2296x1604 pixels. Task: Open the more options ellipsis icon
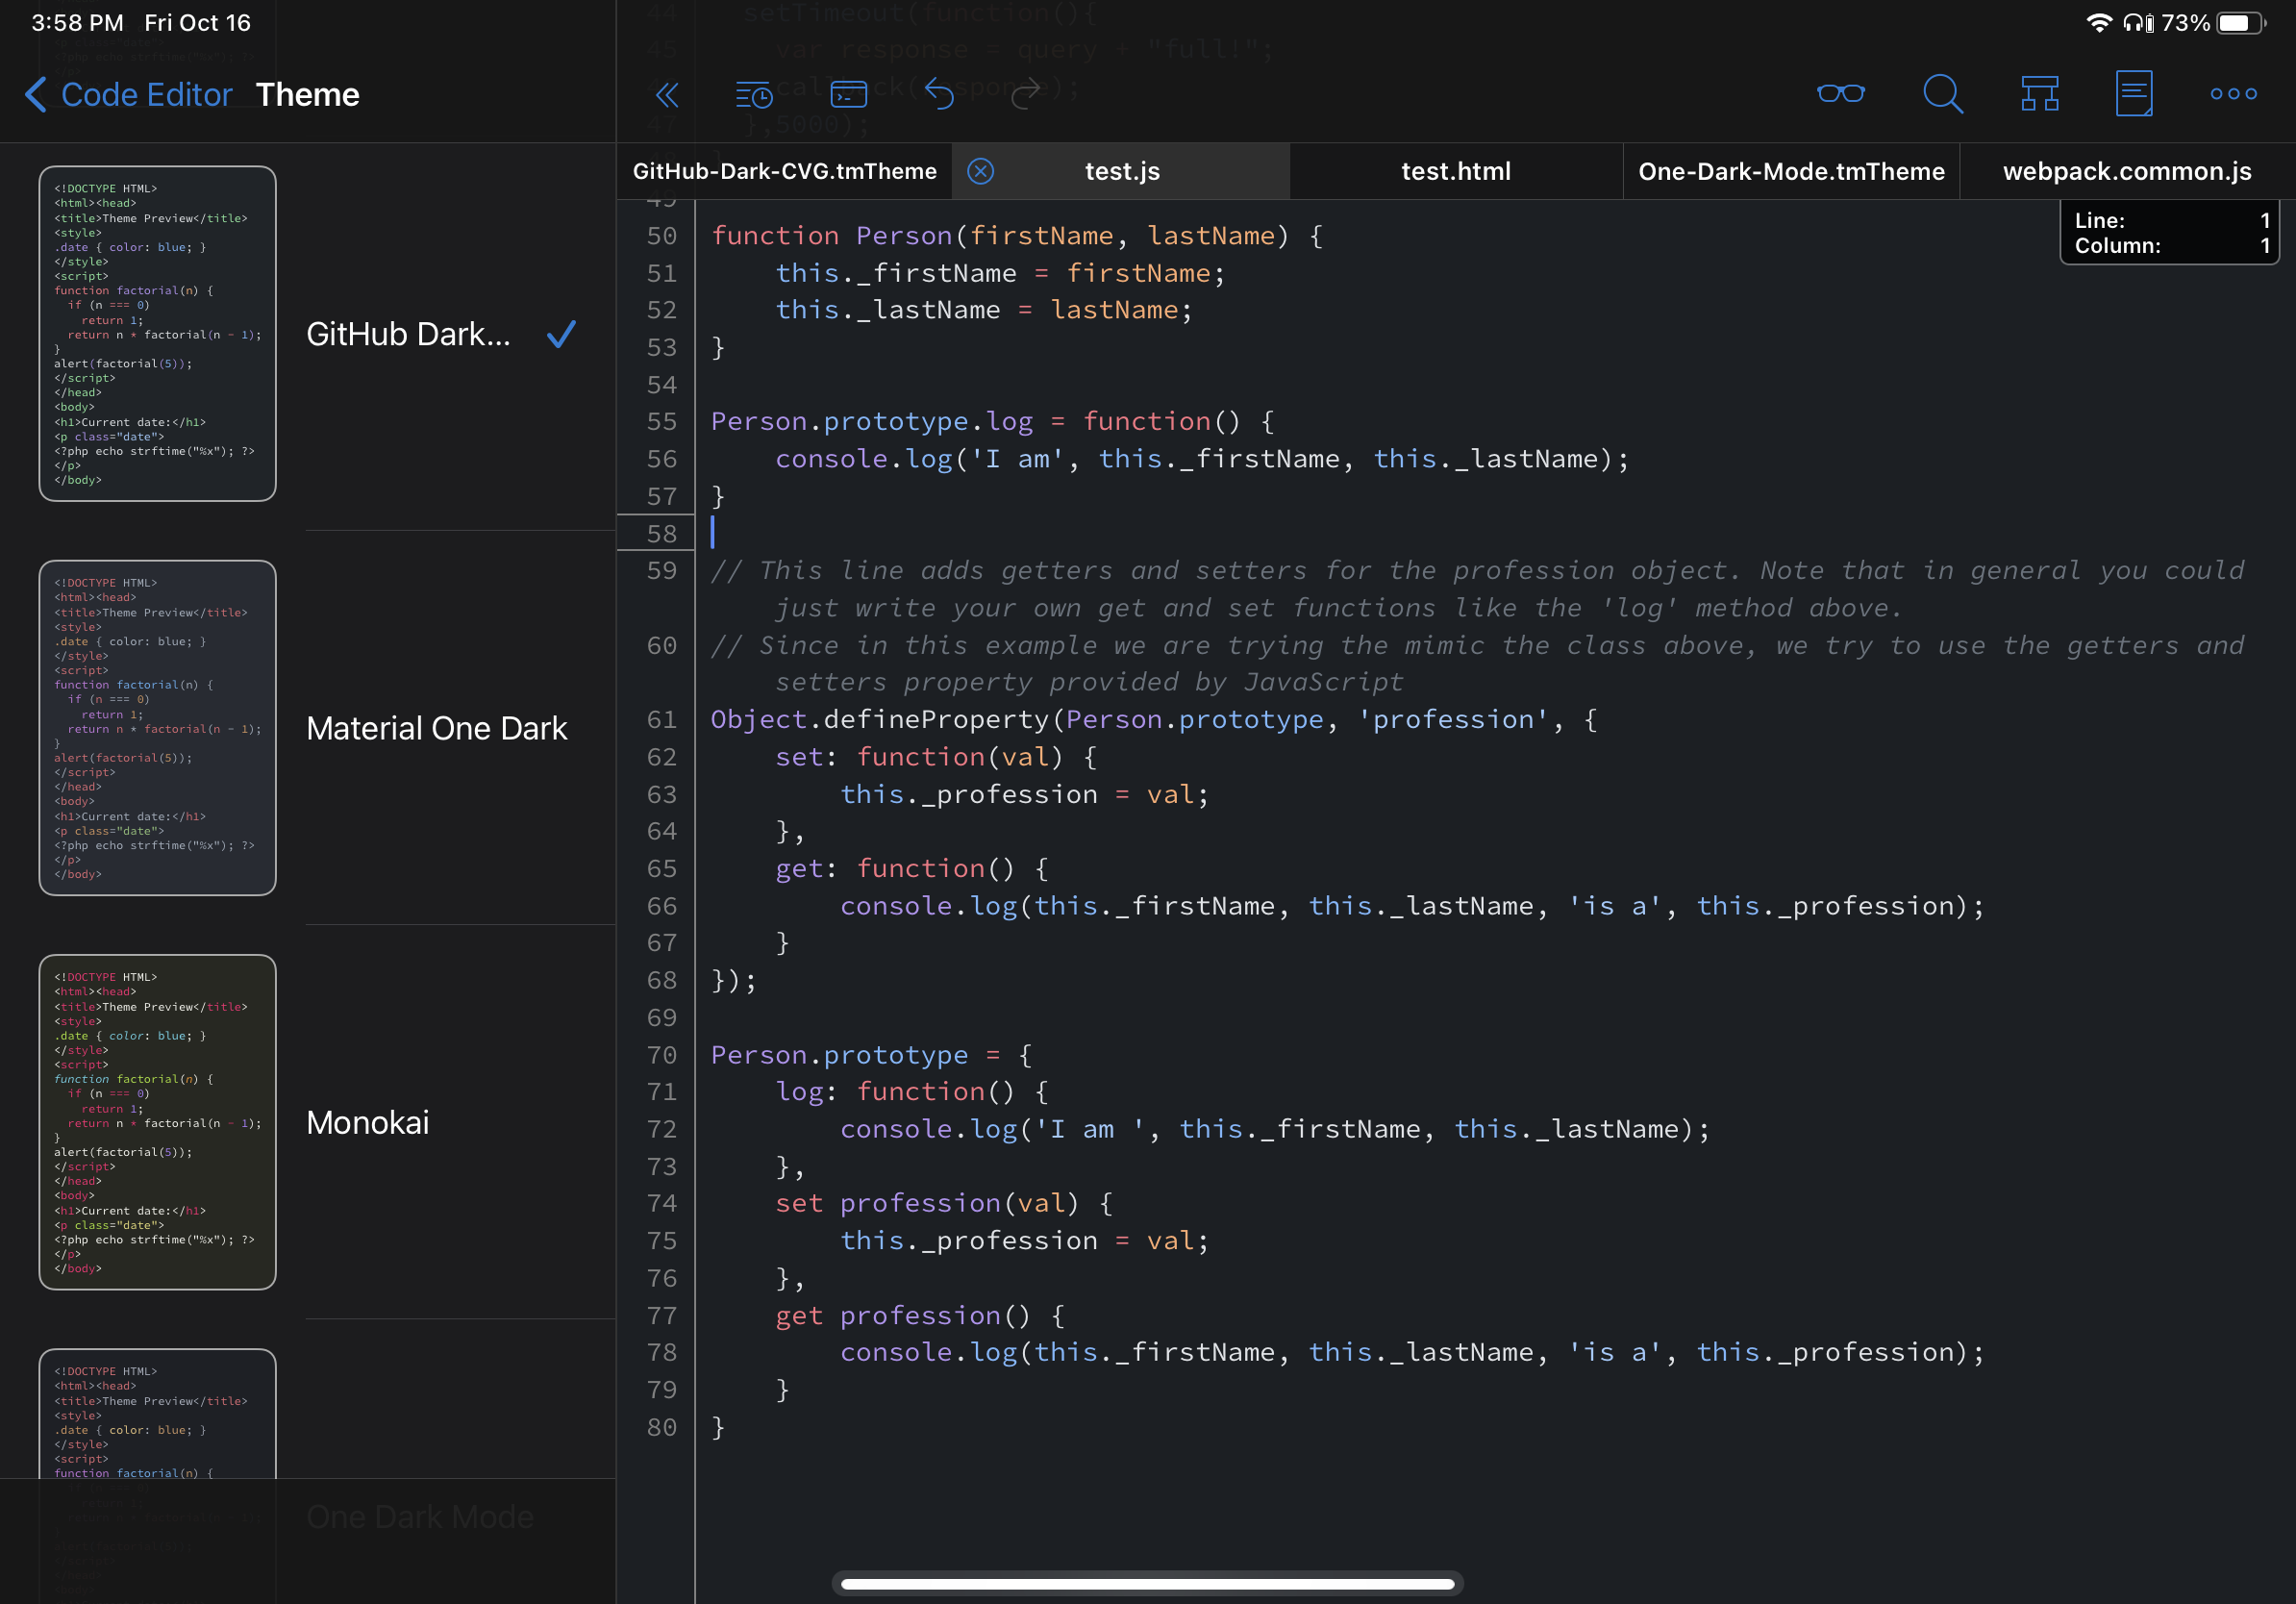(x=2233, y=94)
